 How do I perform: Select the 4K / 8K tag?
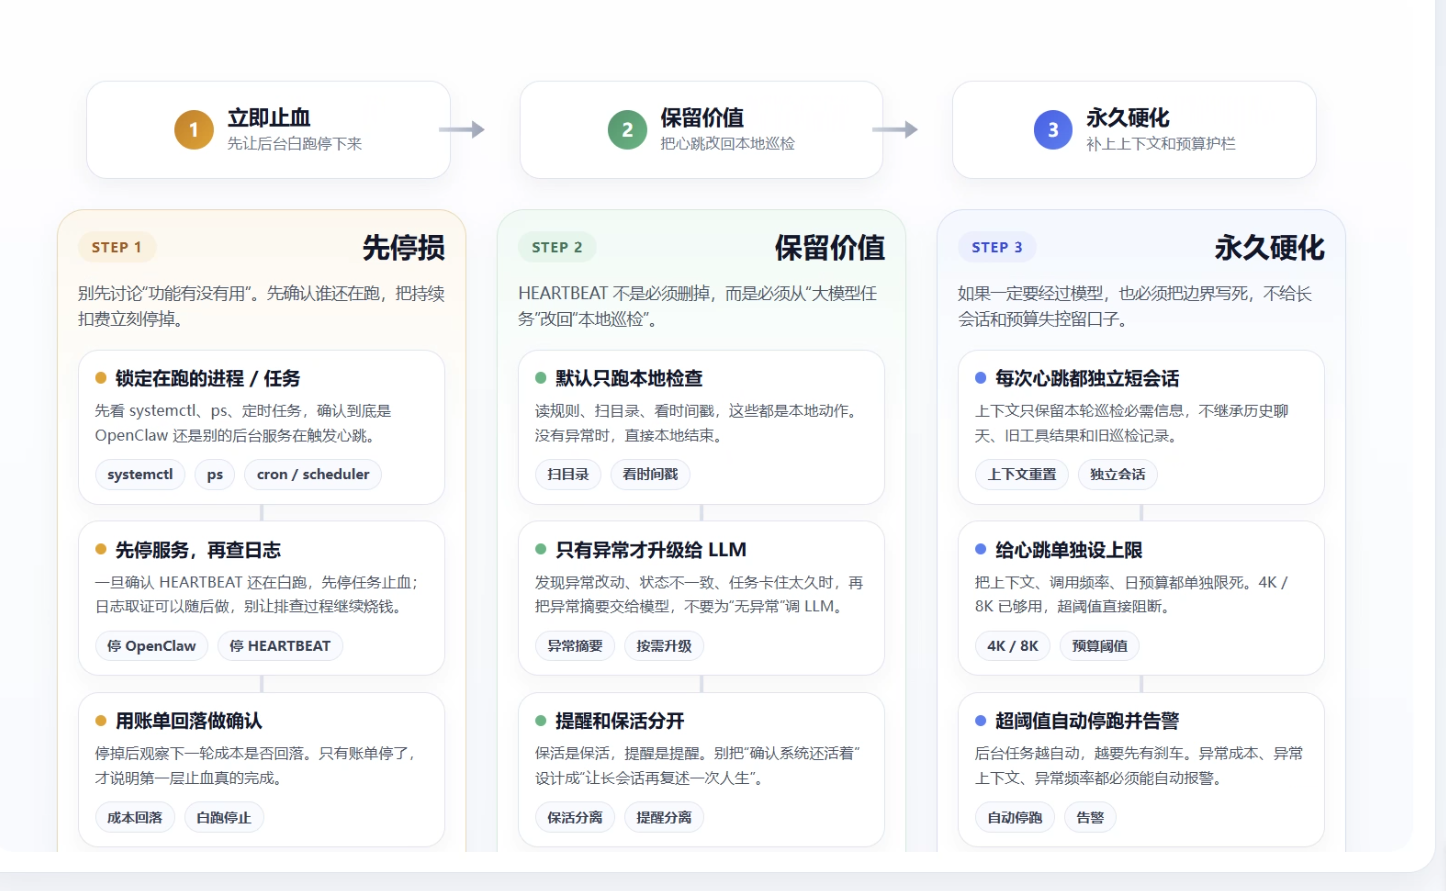pos(1013,646)
